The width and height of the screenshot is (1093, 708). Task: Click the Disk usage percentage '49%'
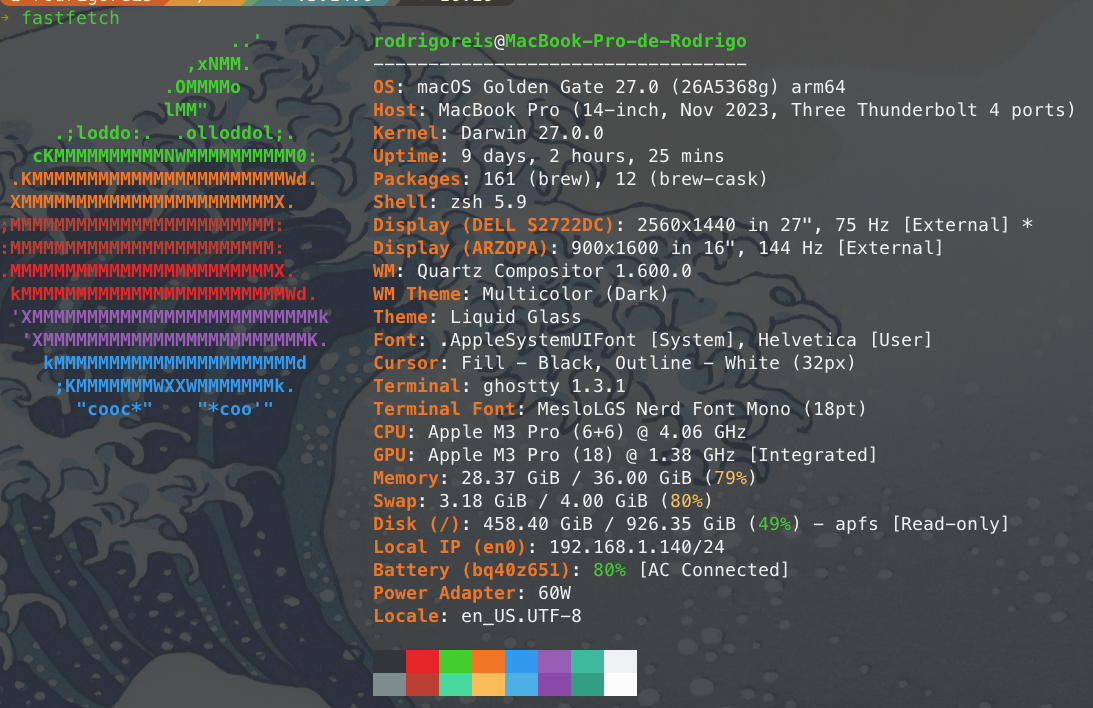(x=774, y=524)
